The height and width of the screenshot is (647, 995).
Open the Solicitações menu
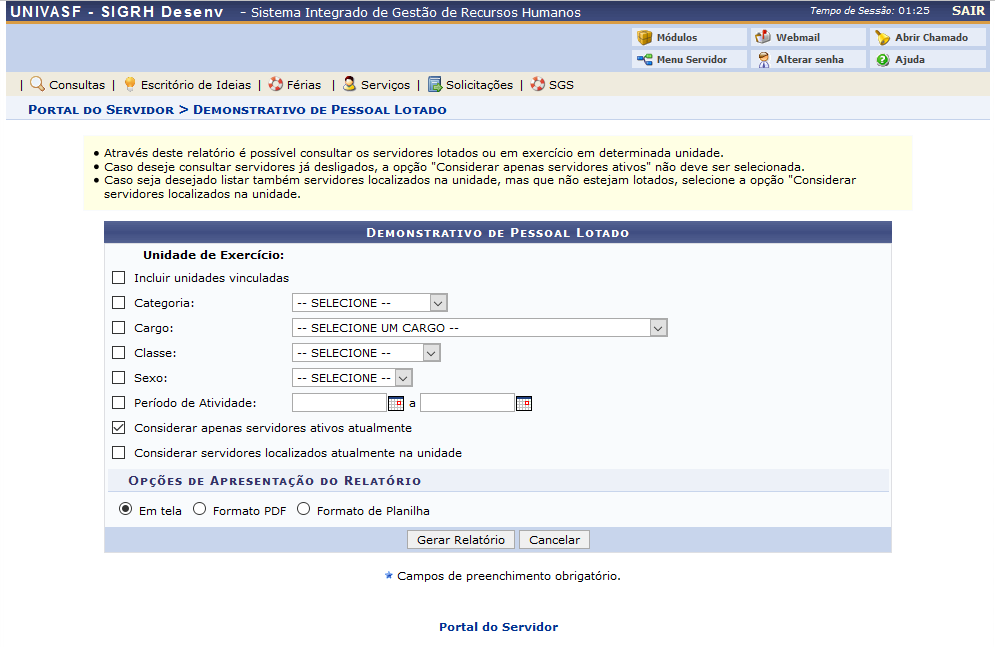(x=470, y=85)
